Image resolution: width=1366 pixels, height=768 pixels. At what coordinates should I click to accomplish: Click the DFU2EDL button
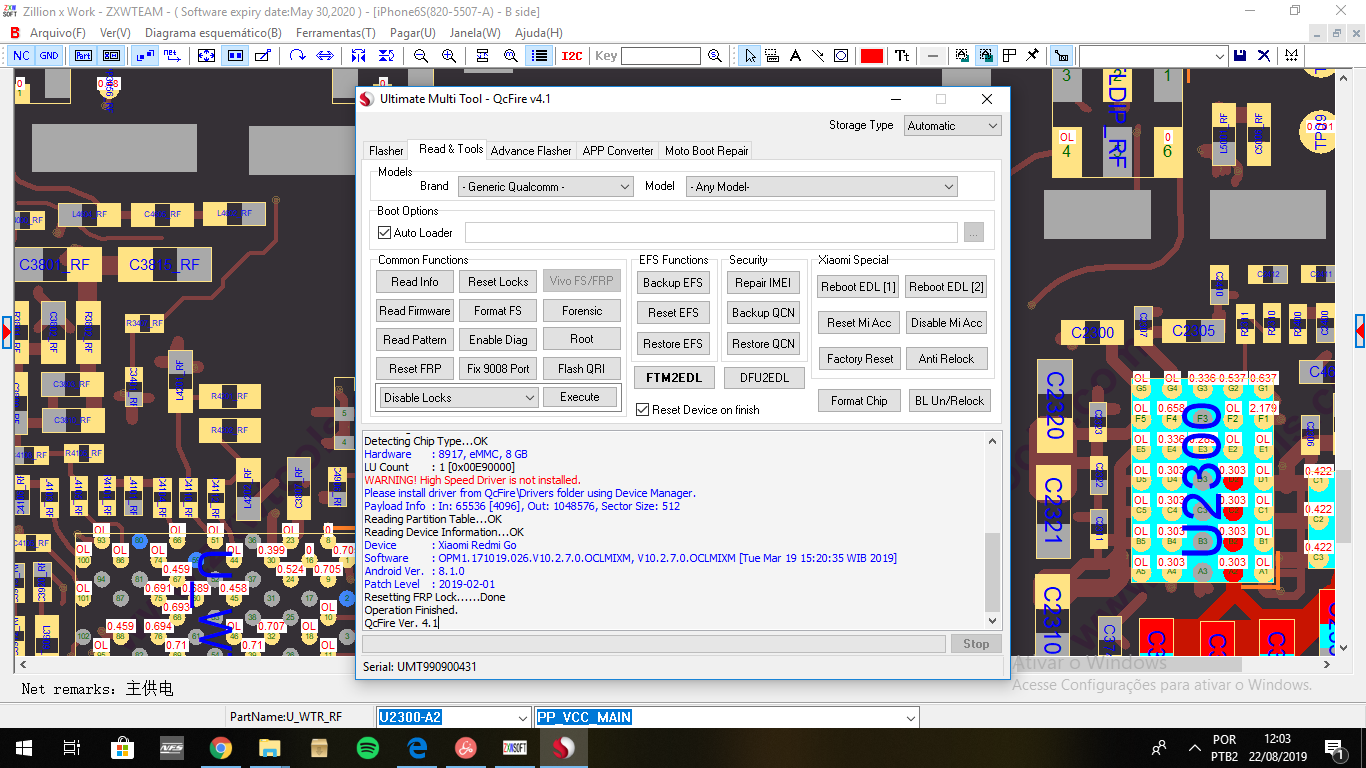pos(765,378)
